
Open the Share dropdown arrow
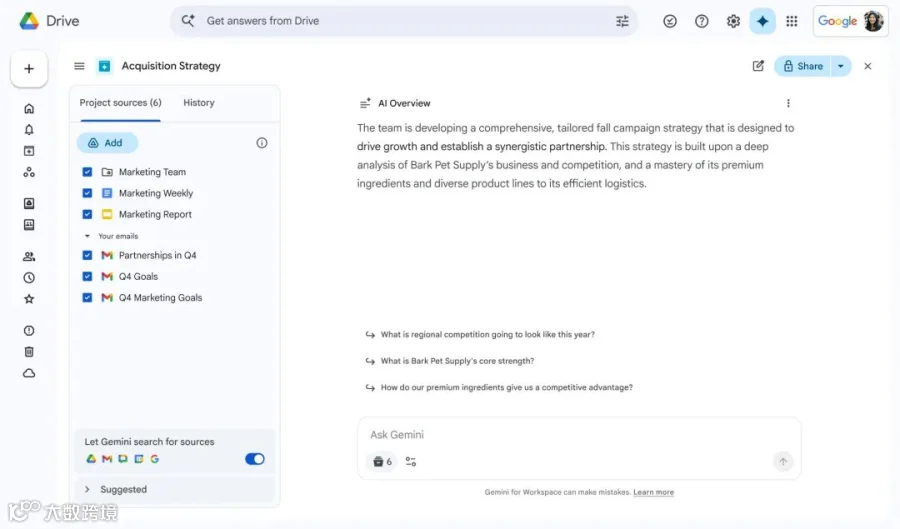[840, 66]
